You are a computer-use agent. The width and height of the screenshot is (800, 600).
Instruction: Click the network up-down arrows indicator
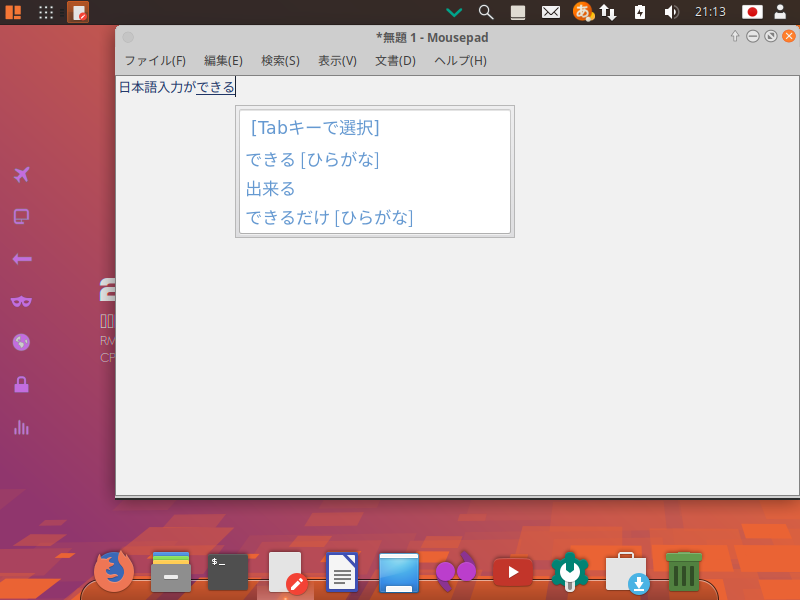pyautogui.click(x=607, y=12)
